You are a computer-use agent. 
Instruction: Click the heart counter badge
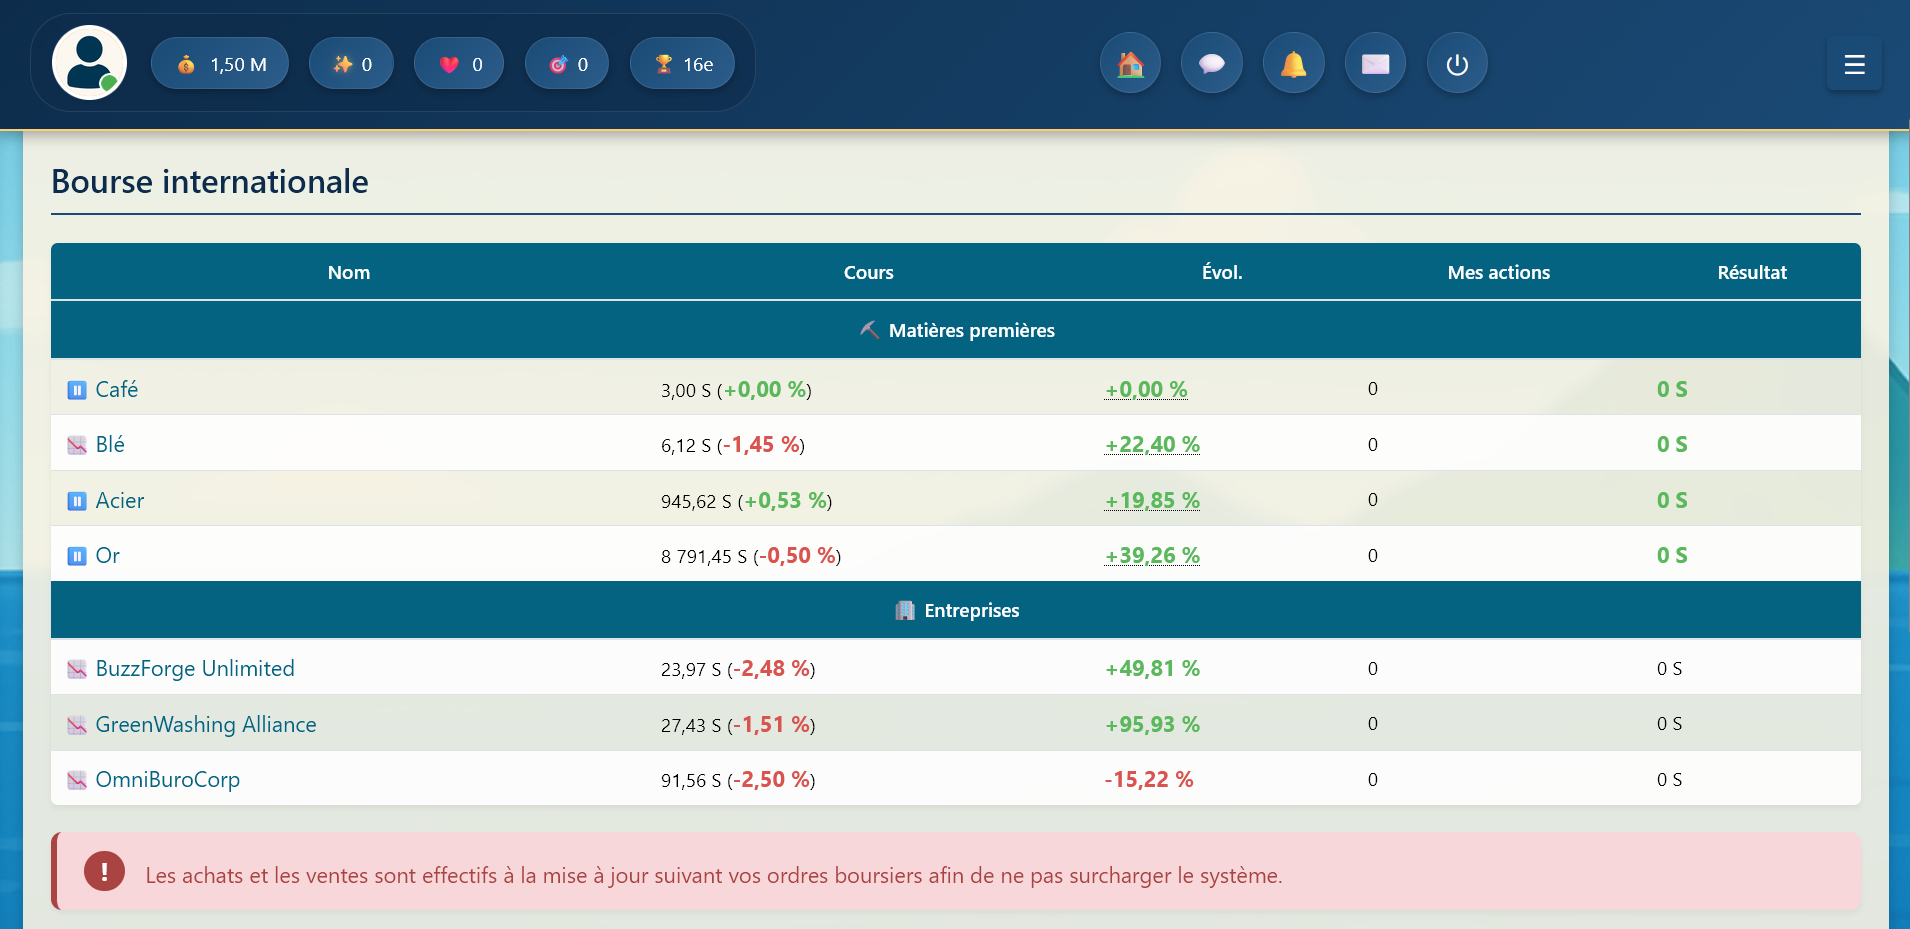[x=459, y=64]
